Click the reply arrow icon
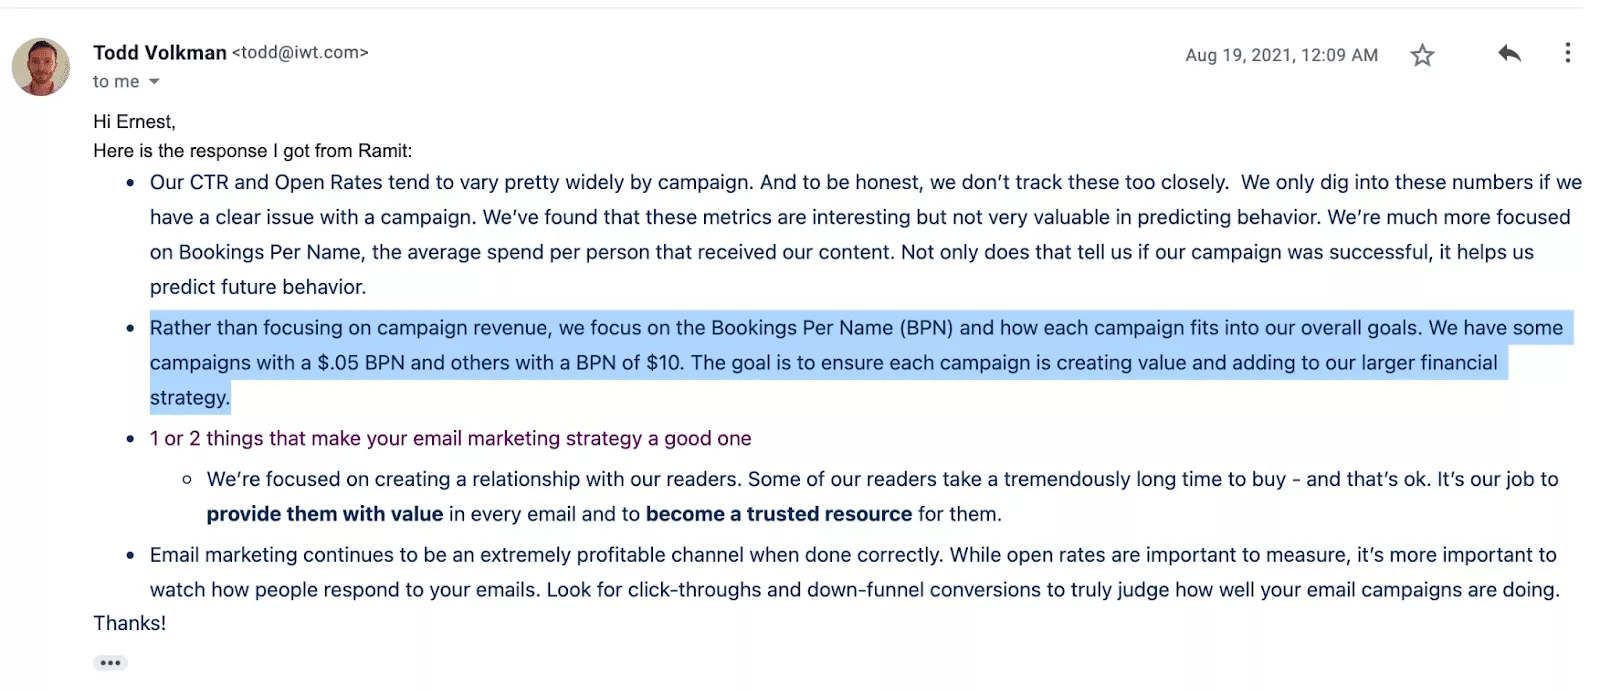This screenshot has height=691, width=1600. pos(1509,54)
